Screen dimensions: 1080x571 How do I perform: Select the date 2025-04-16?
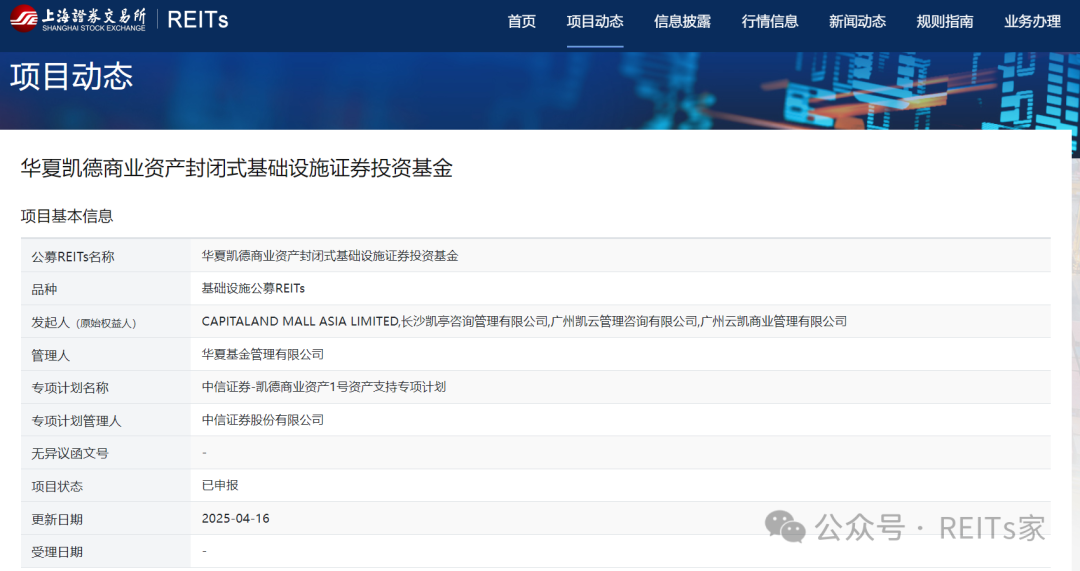click(236, 519)
